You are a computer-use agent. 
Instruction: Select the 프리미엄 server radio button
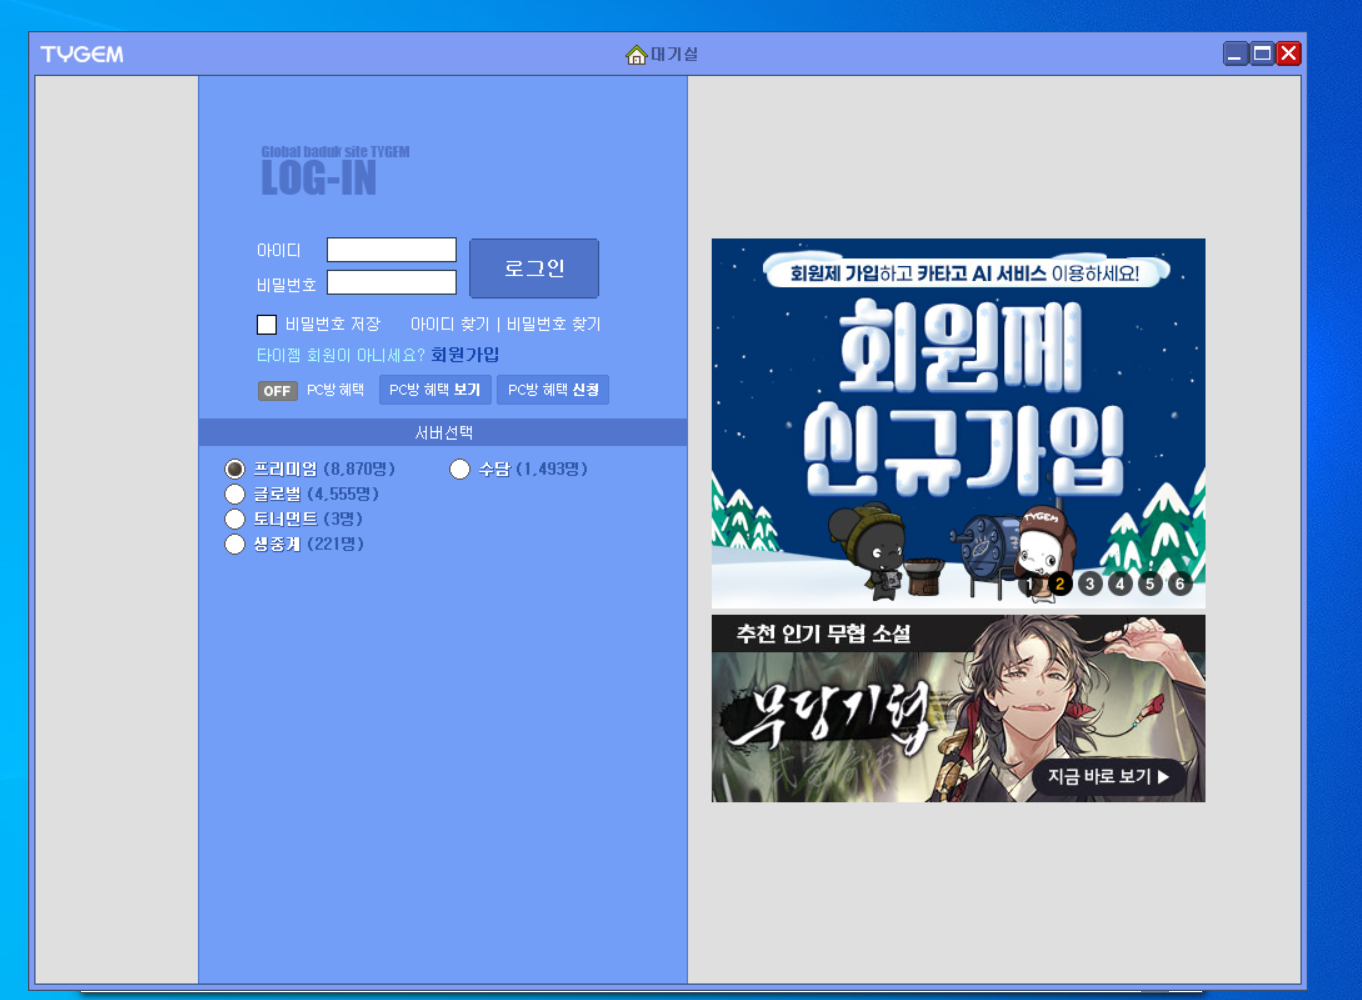(x=235, y=469)
